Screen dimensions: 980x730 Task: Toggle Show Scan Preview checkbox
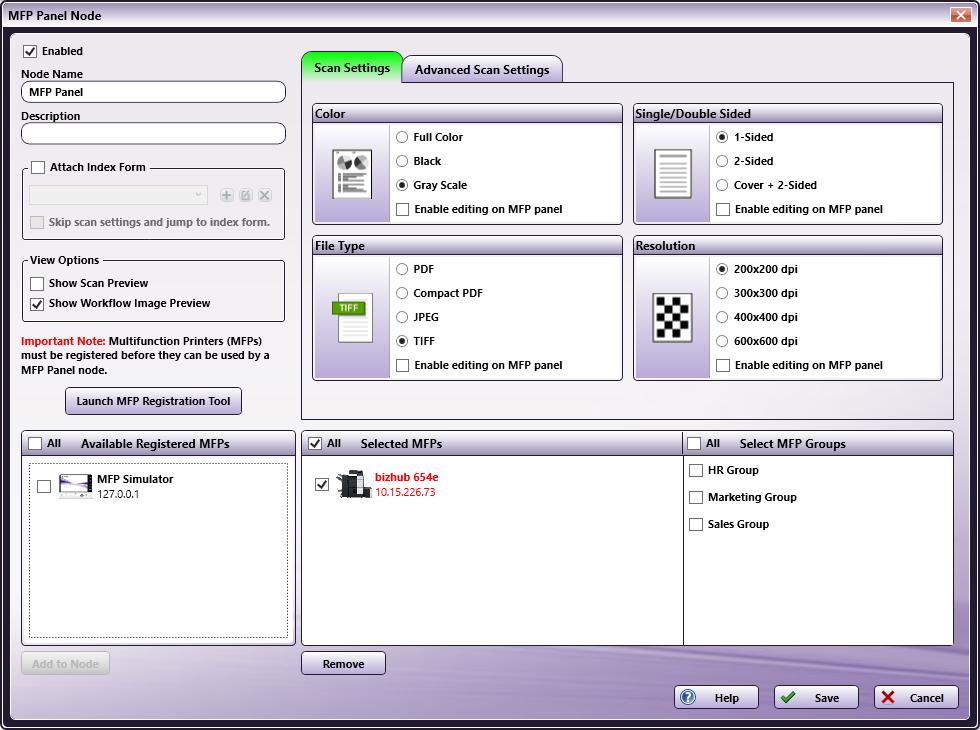click(x=38, y=284)
